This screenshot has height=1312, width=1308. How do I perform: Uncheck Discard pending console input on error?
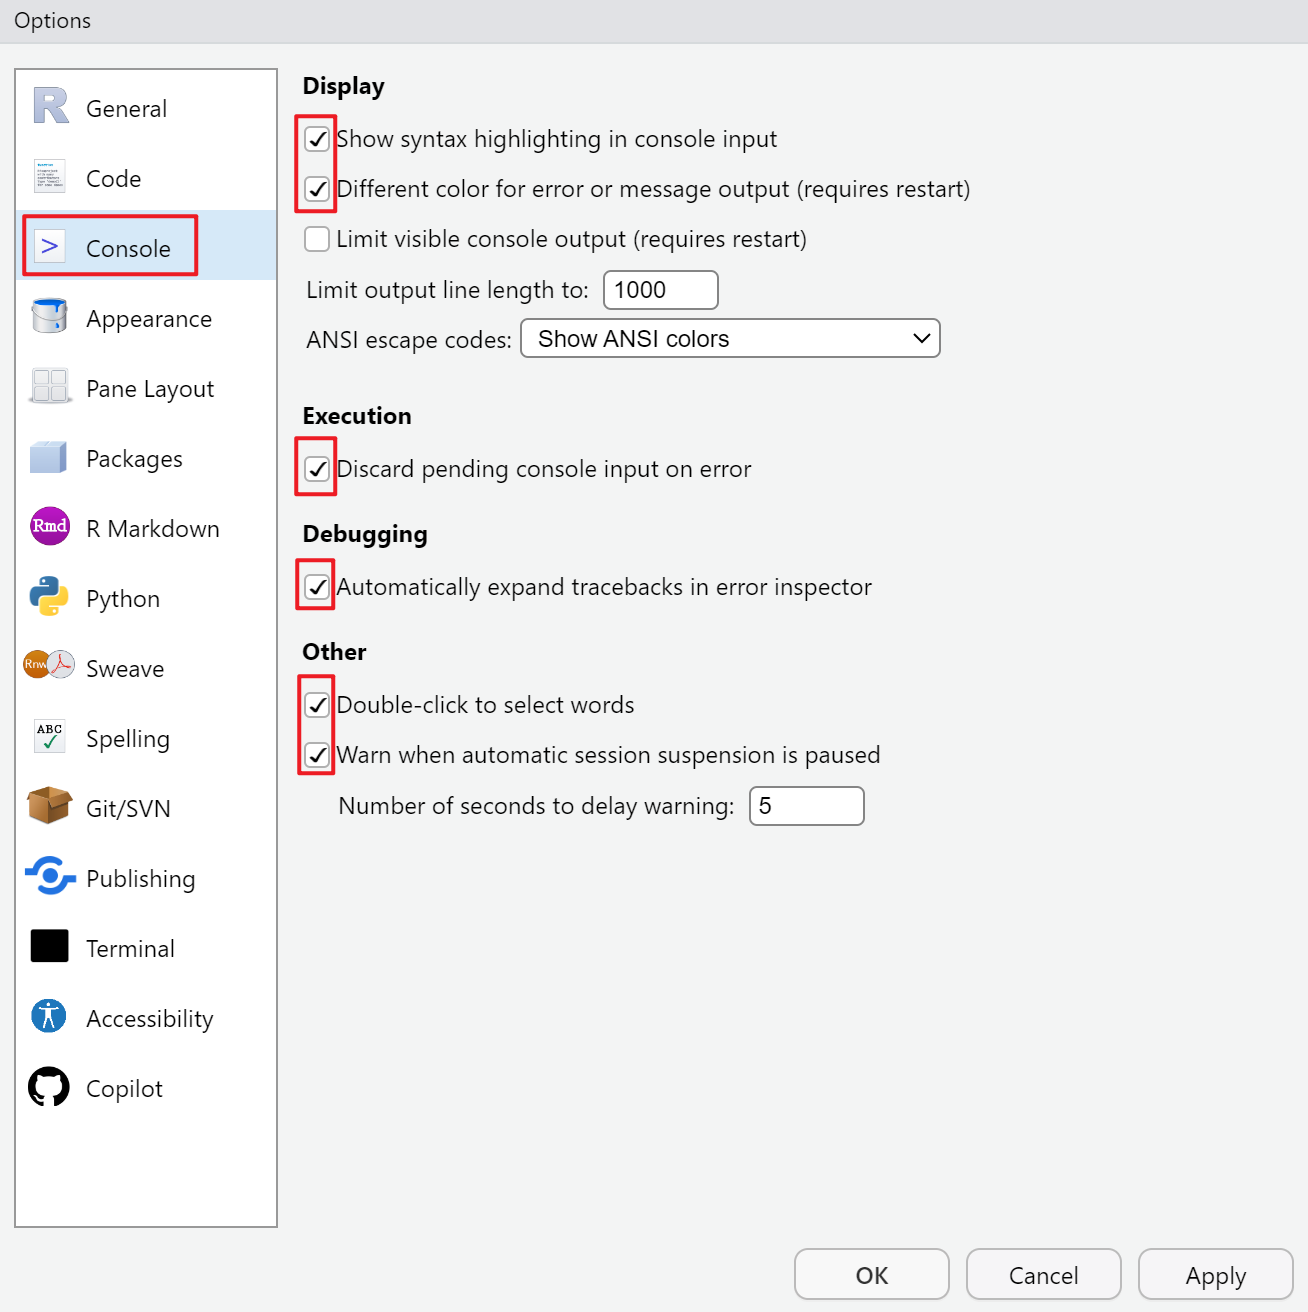click(317, 469)
